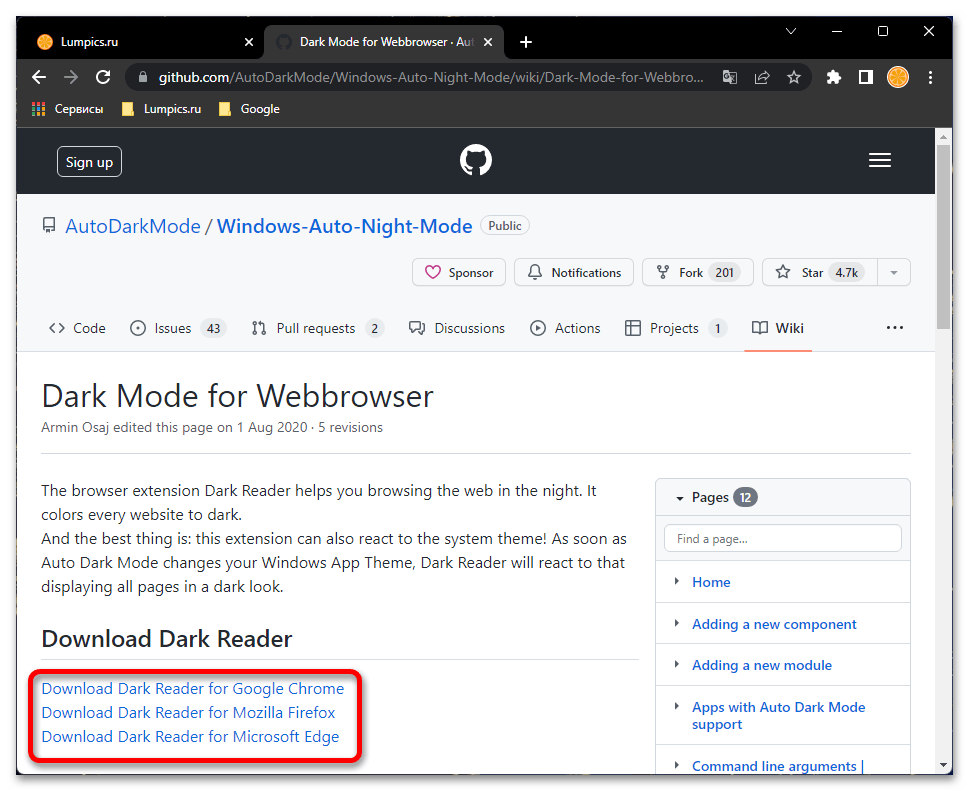Open the tab search chevron
The width and height of the screenshot is (969, 791).
(790, 31)
